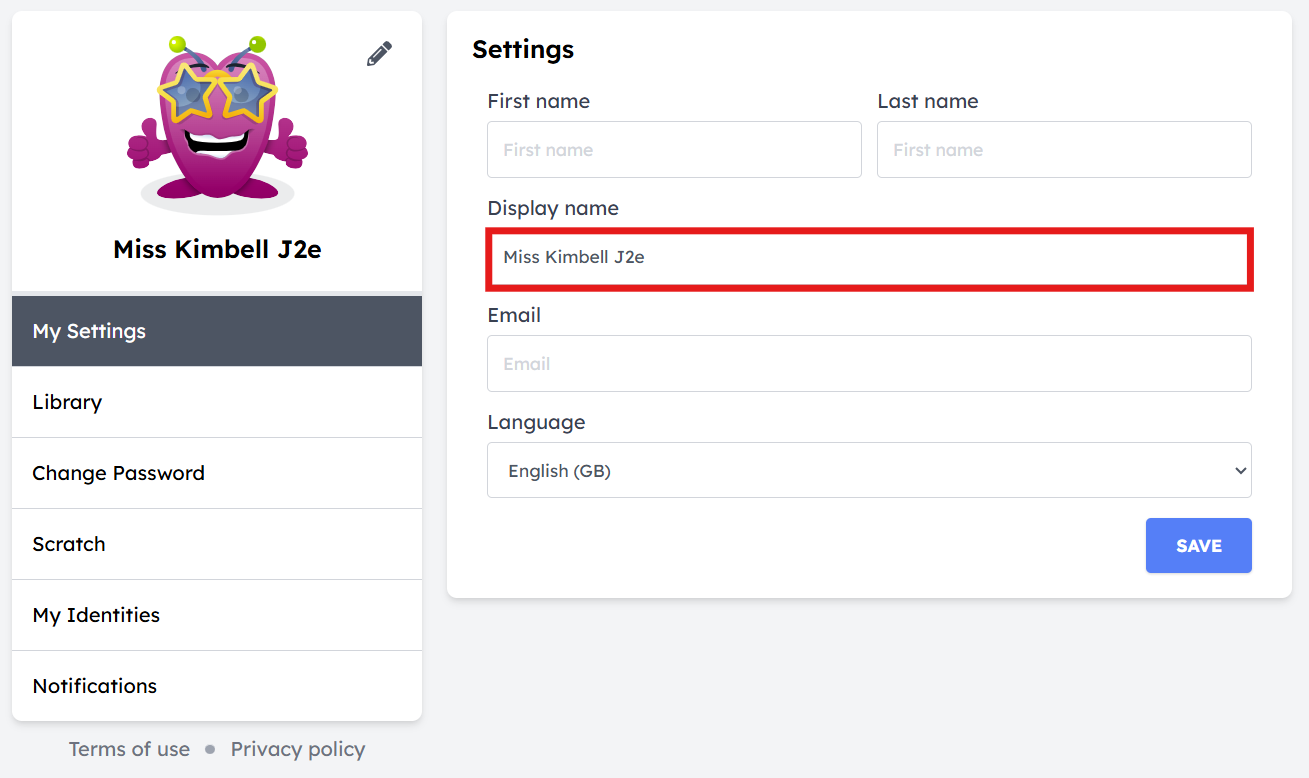This screenshot has width=1309, height=778.
Task: Click the blue SAVE button
Action: tap(1199, 546)
